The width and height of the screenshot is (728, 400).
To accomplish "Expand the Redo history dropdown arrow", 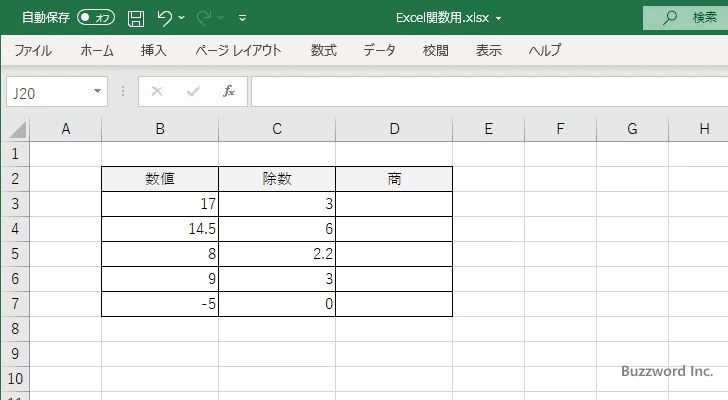I will tap(221, 18).
